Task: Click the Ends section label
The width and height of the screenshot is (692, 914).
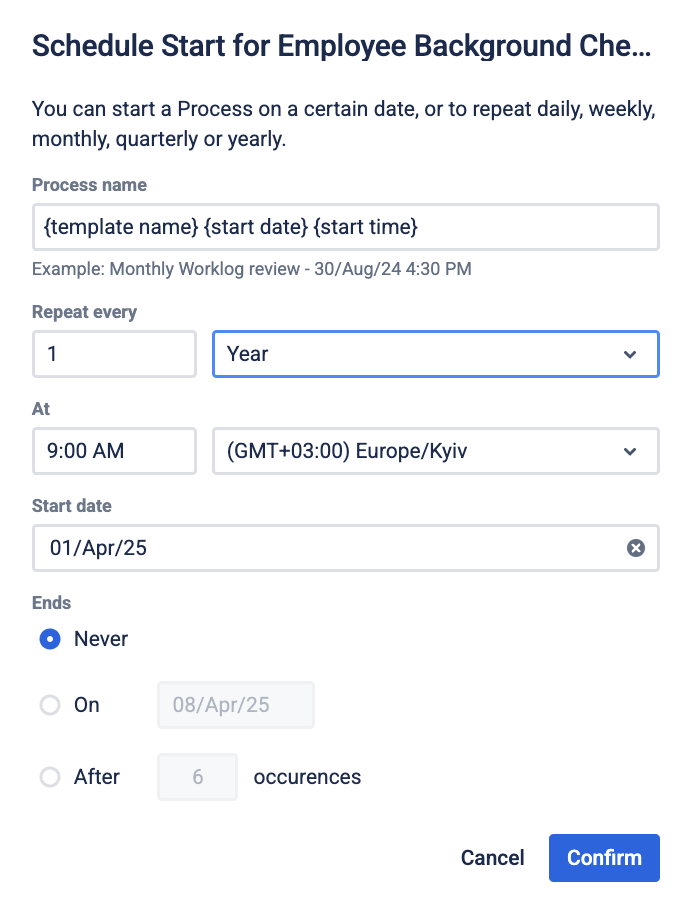Action: [52, 603]
